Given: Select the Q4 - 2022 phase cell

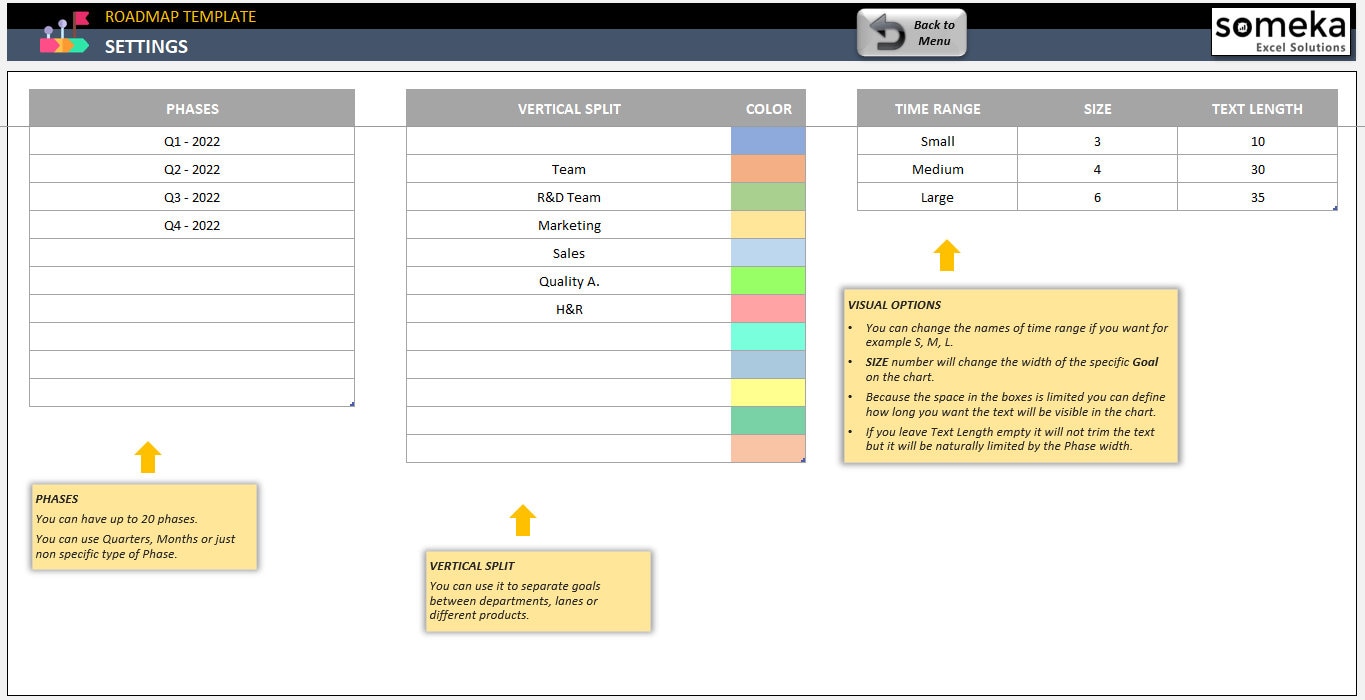Looking at the screenshot, I should pos(192,225).
